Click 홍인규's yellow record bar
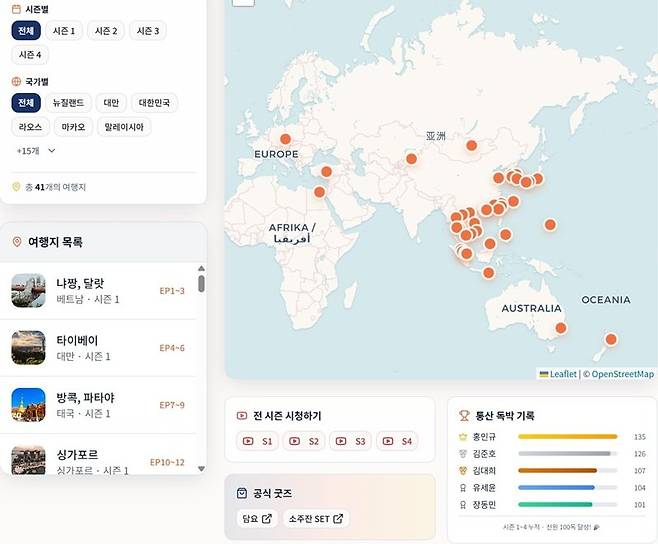 tap(567, 437)
